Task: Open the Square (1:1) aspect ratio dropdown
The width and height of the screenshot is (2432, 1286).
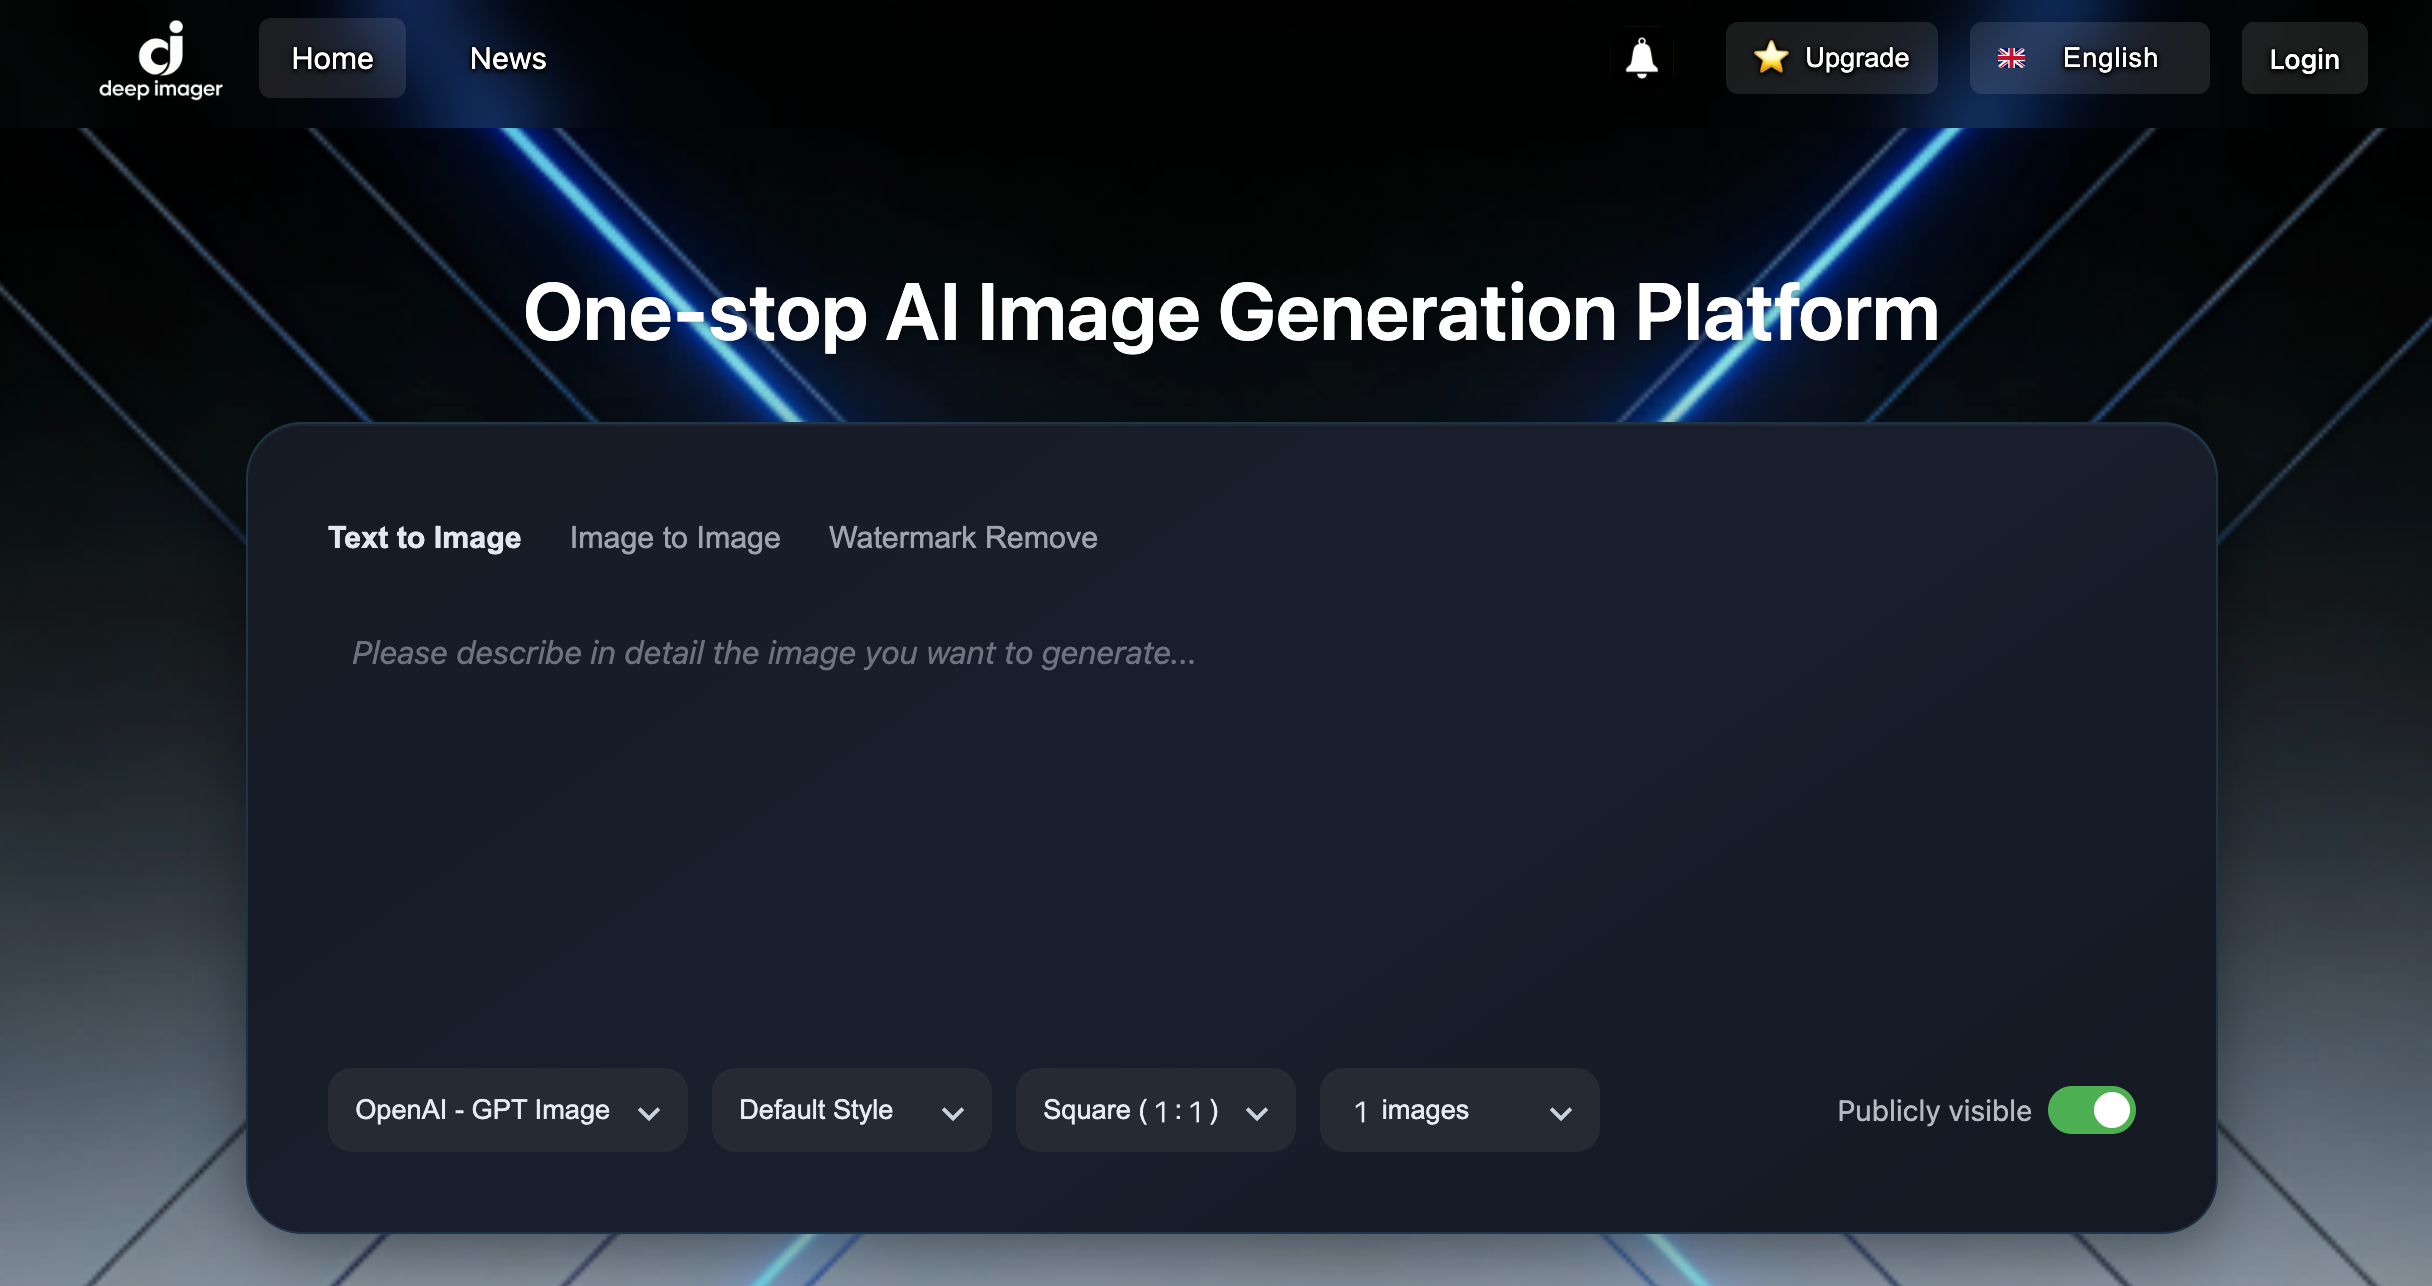Action: (x=1155, y=1110)
